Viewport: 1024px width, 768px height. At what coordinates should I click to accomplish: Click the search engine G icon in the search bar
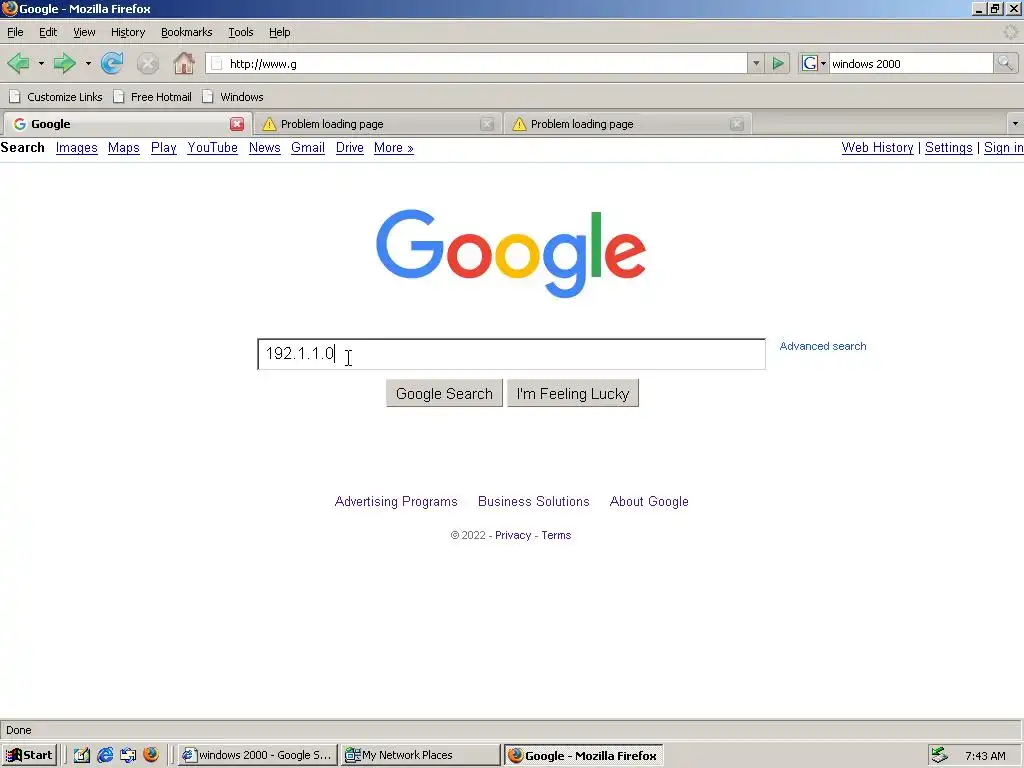(x=810, y=63)
